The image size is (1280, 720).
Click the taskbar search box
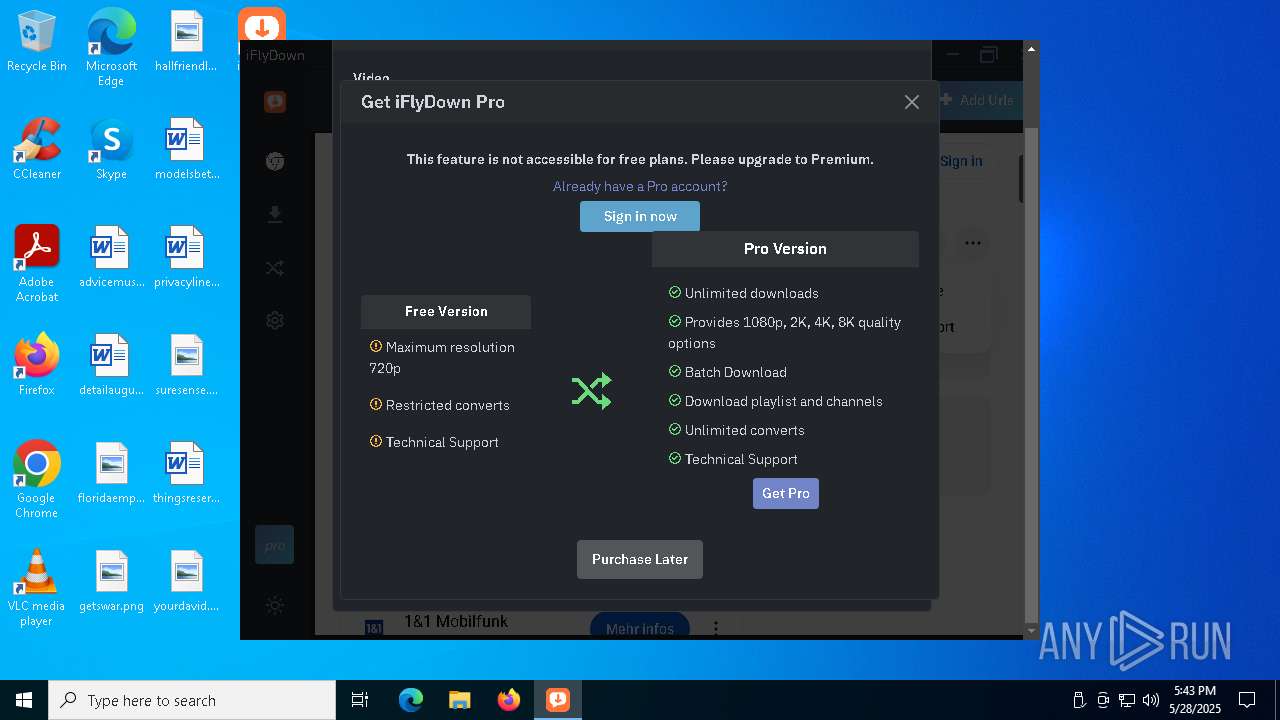pos(192,700)
